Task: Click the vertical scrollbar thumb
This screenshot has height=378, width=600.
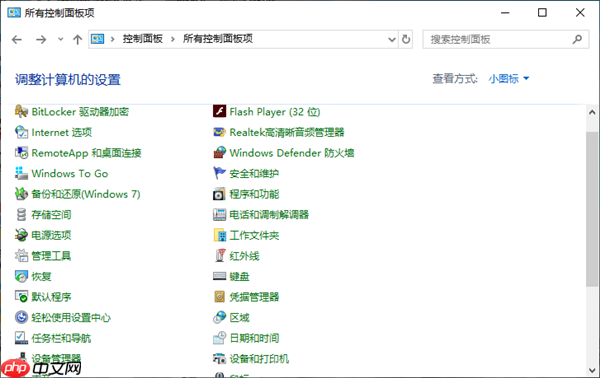Action: click(x=592, y=209)
